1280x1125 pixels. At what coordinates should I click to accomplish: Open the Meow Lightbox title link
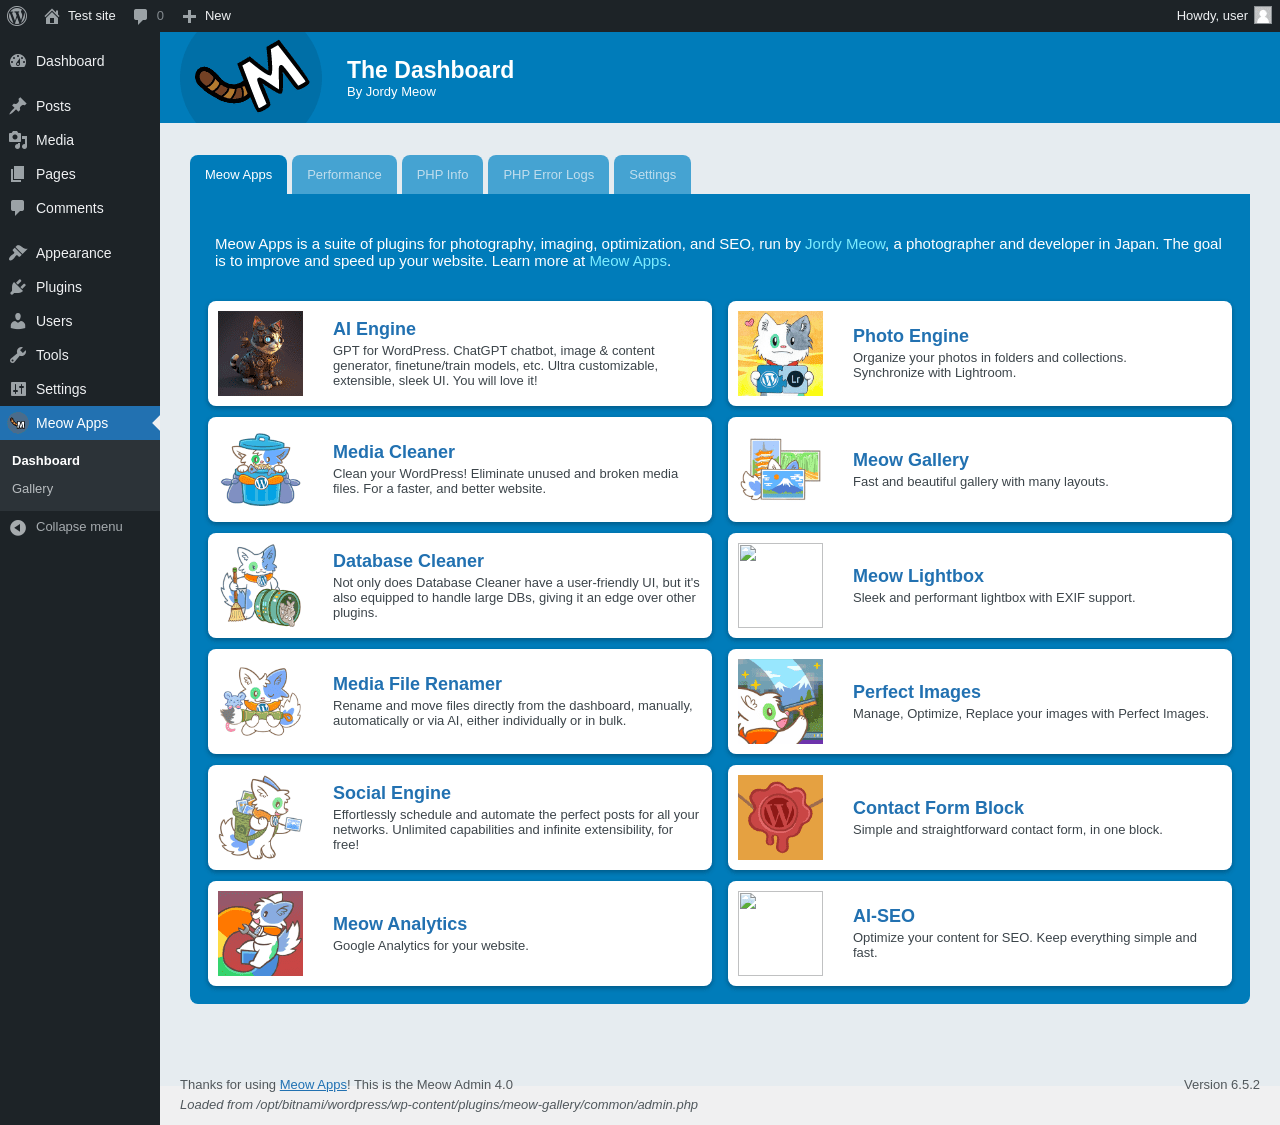(918, 576)
